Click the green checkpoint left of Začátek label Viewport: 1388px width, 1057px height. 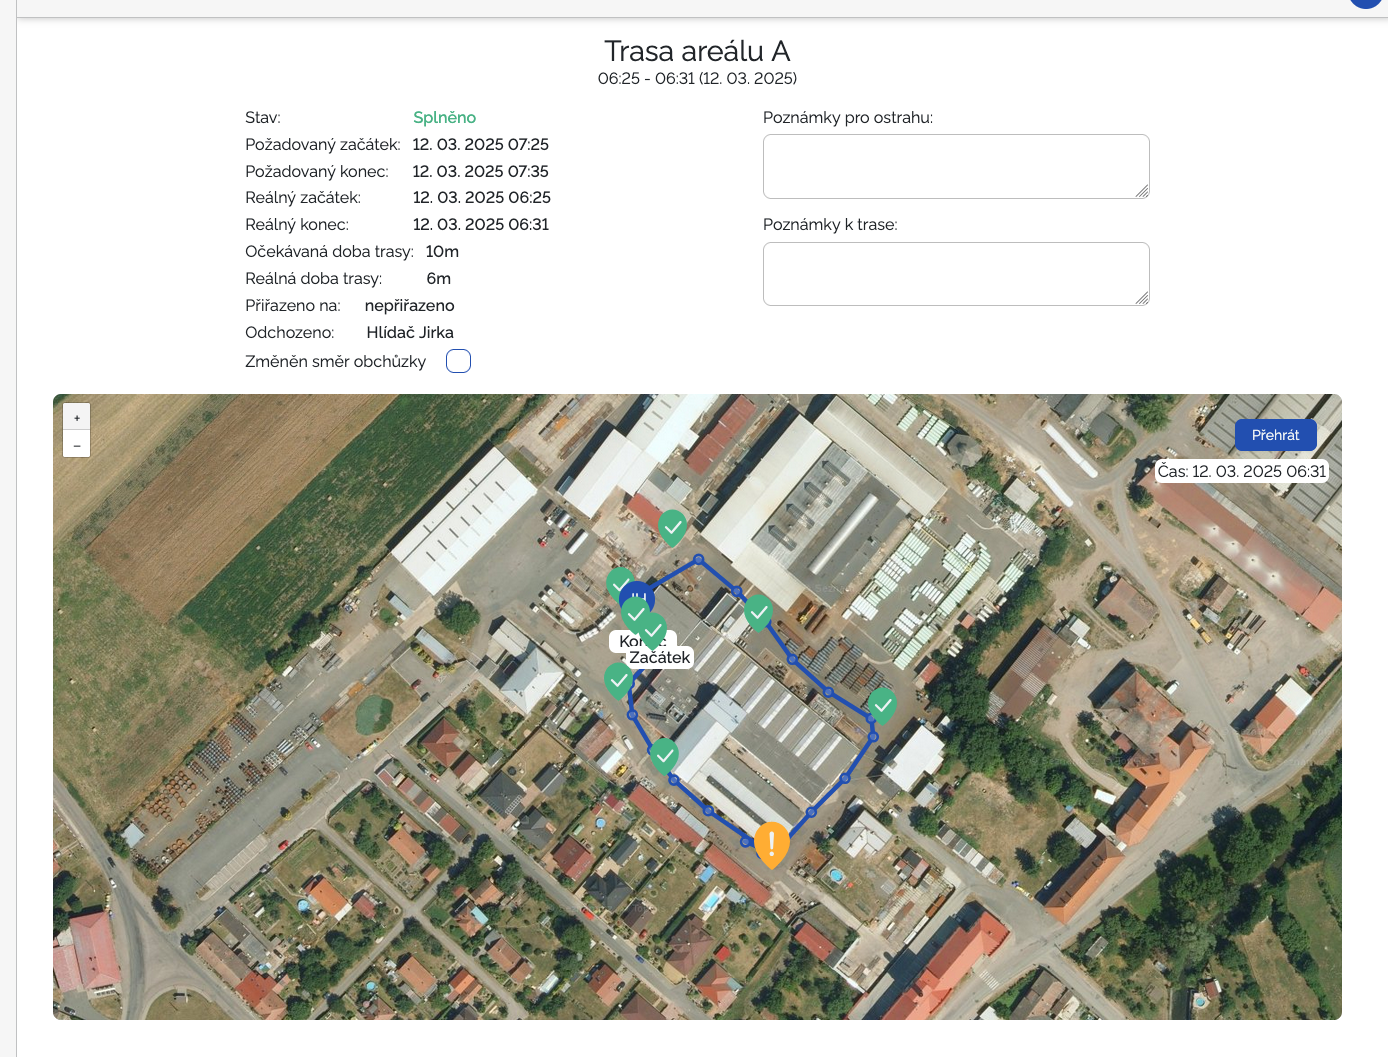(618, 680)
